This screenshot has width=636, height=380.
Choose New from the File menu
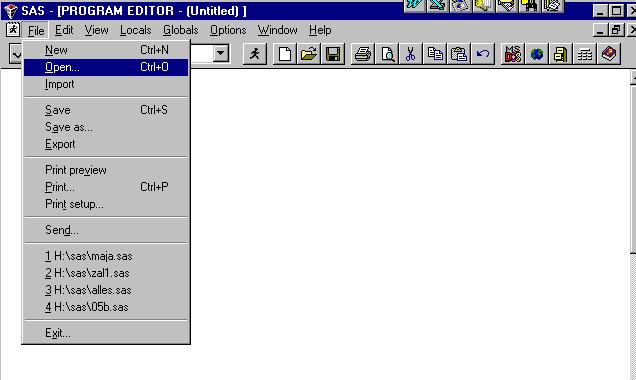[106, 50]
